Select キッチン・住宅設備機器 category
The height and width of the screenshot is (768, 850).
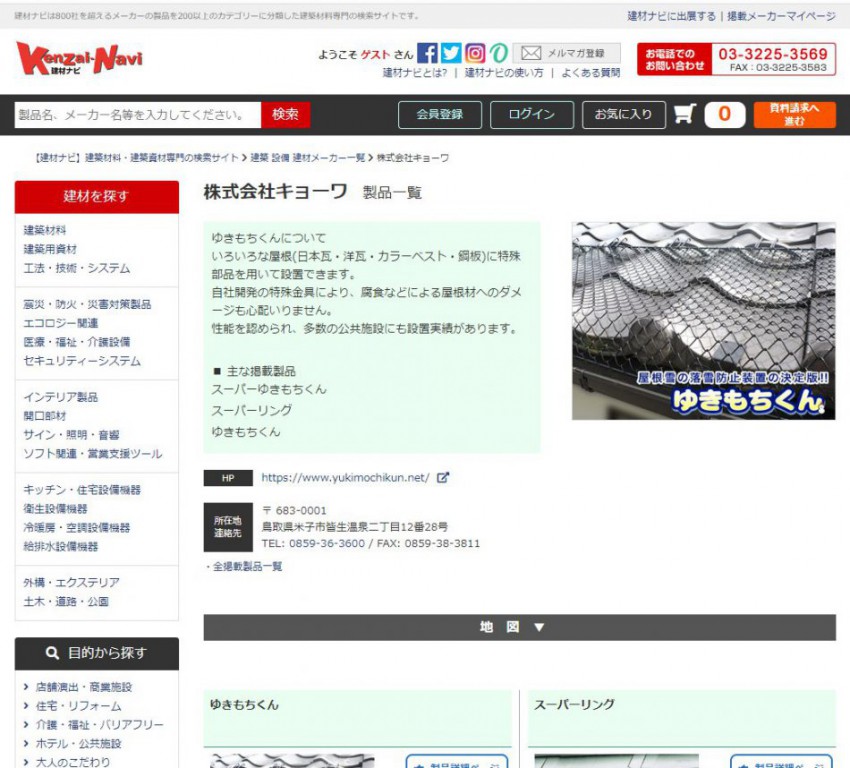click(x=82, y=489)
